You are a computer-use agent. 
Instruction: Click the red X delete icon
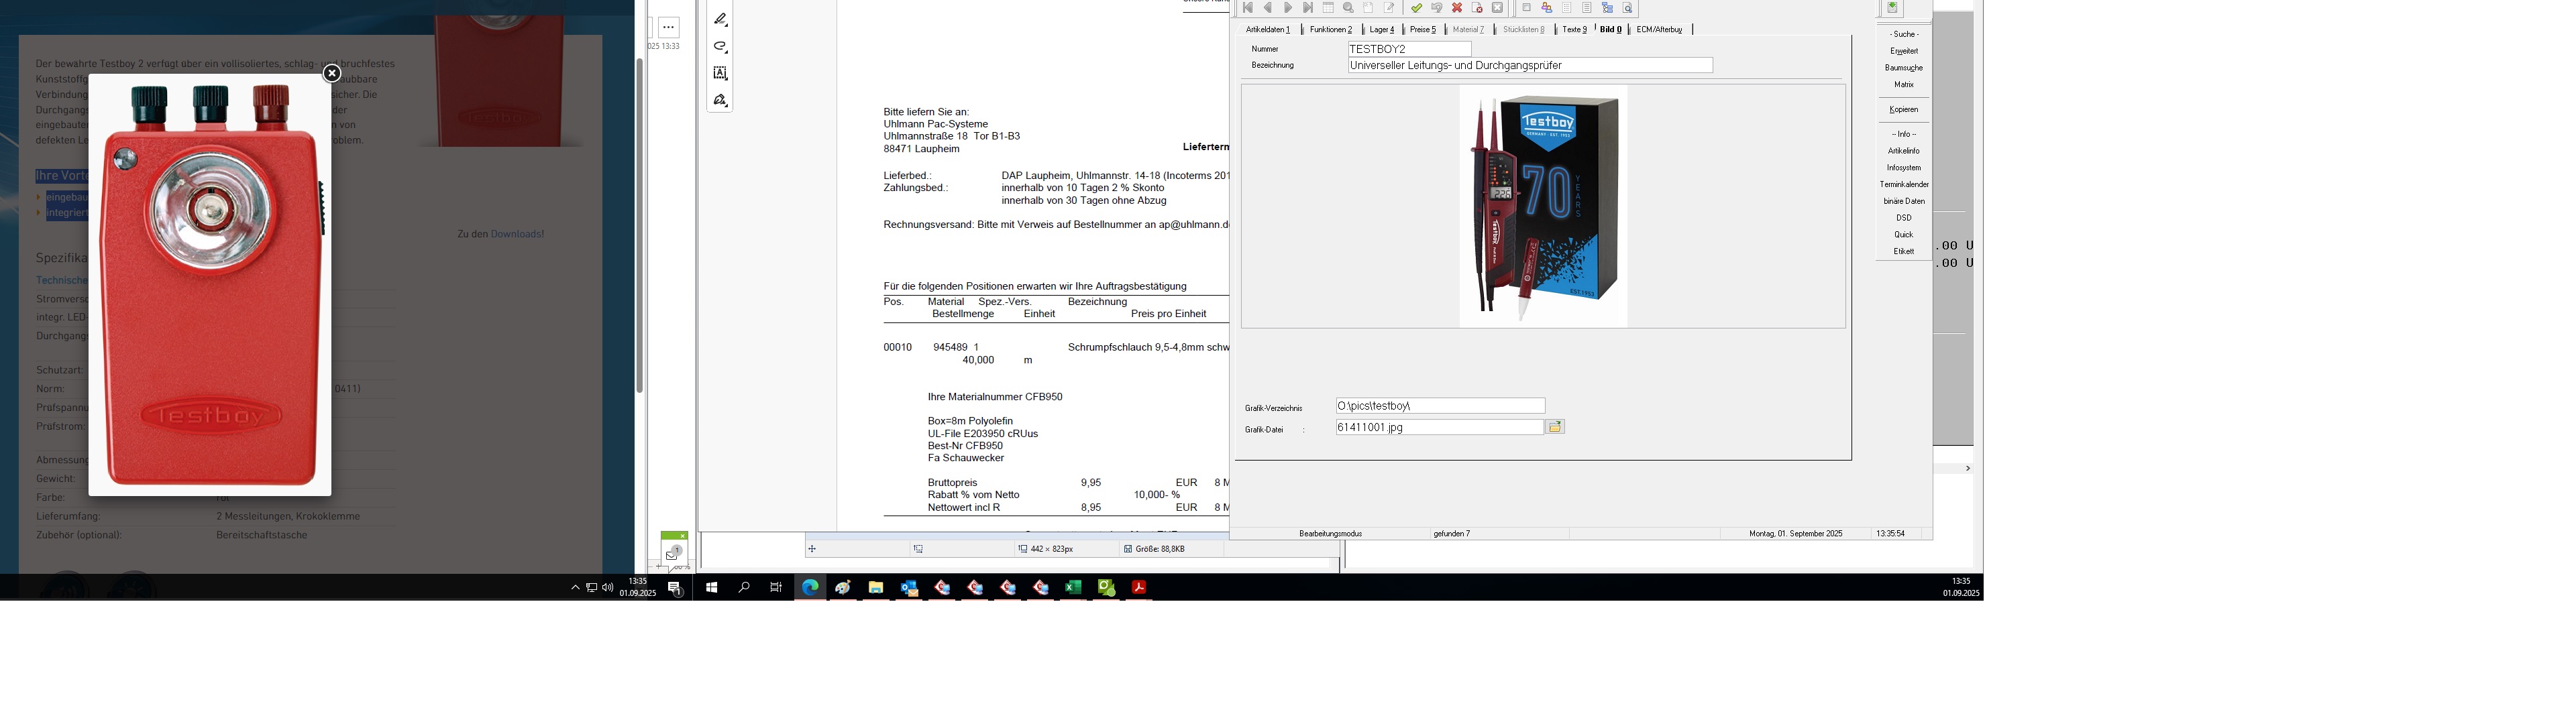click(x=1457, y=8)
